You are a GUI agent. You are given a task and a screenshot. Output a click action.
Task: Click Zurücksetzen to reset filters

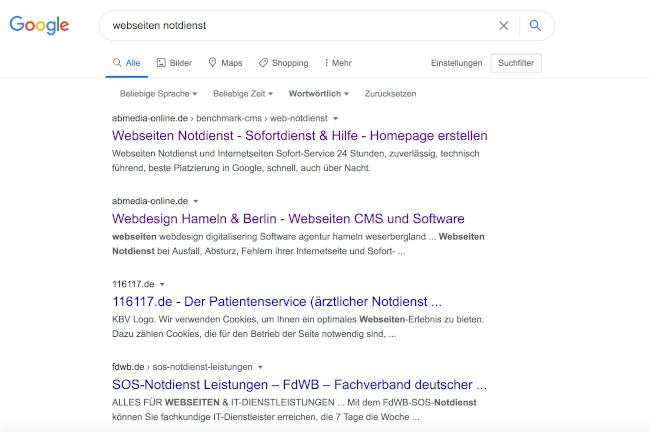pos(390,94)
